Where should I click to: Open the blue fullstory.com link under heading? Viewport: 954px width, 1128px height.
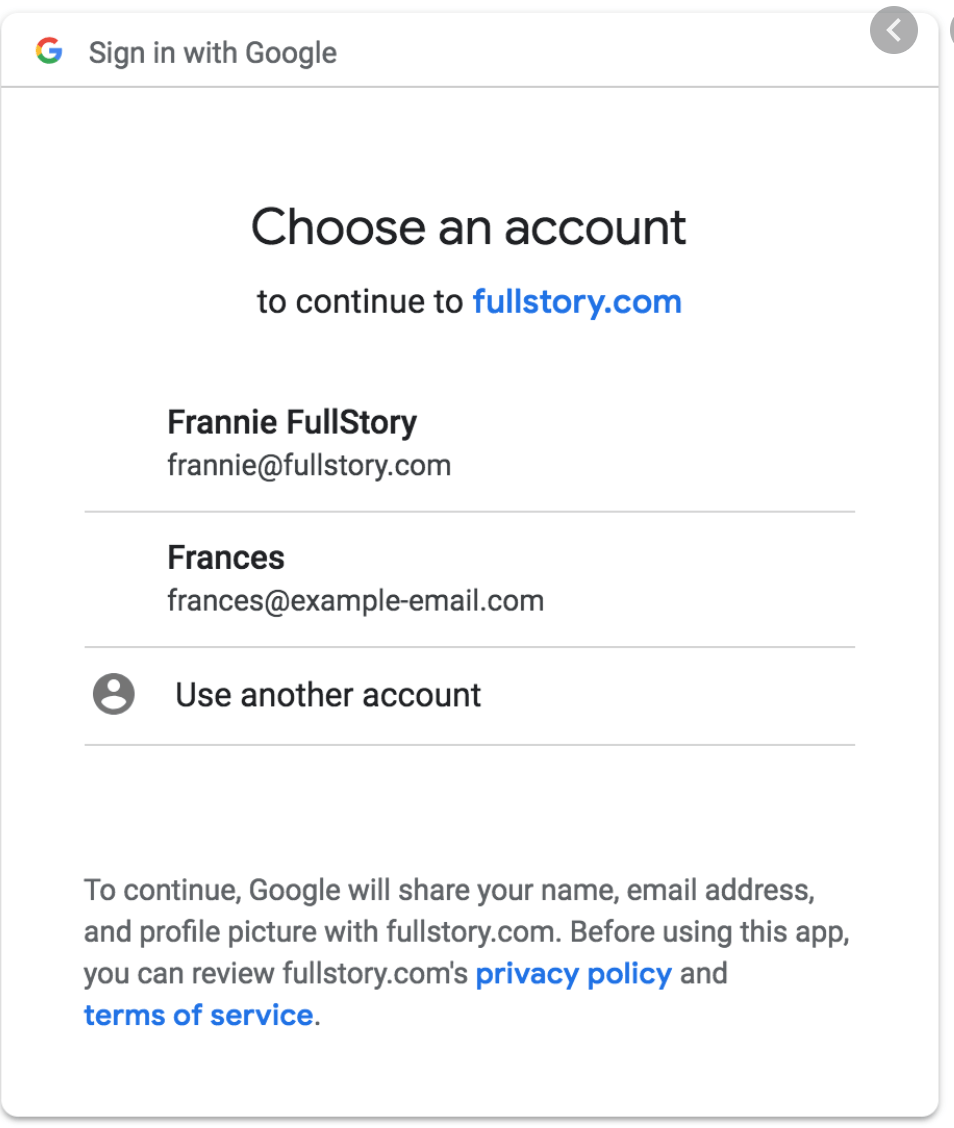pos(577,301)
